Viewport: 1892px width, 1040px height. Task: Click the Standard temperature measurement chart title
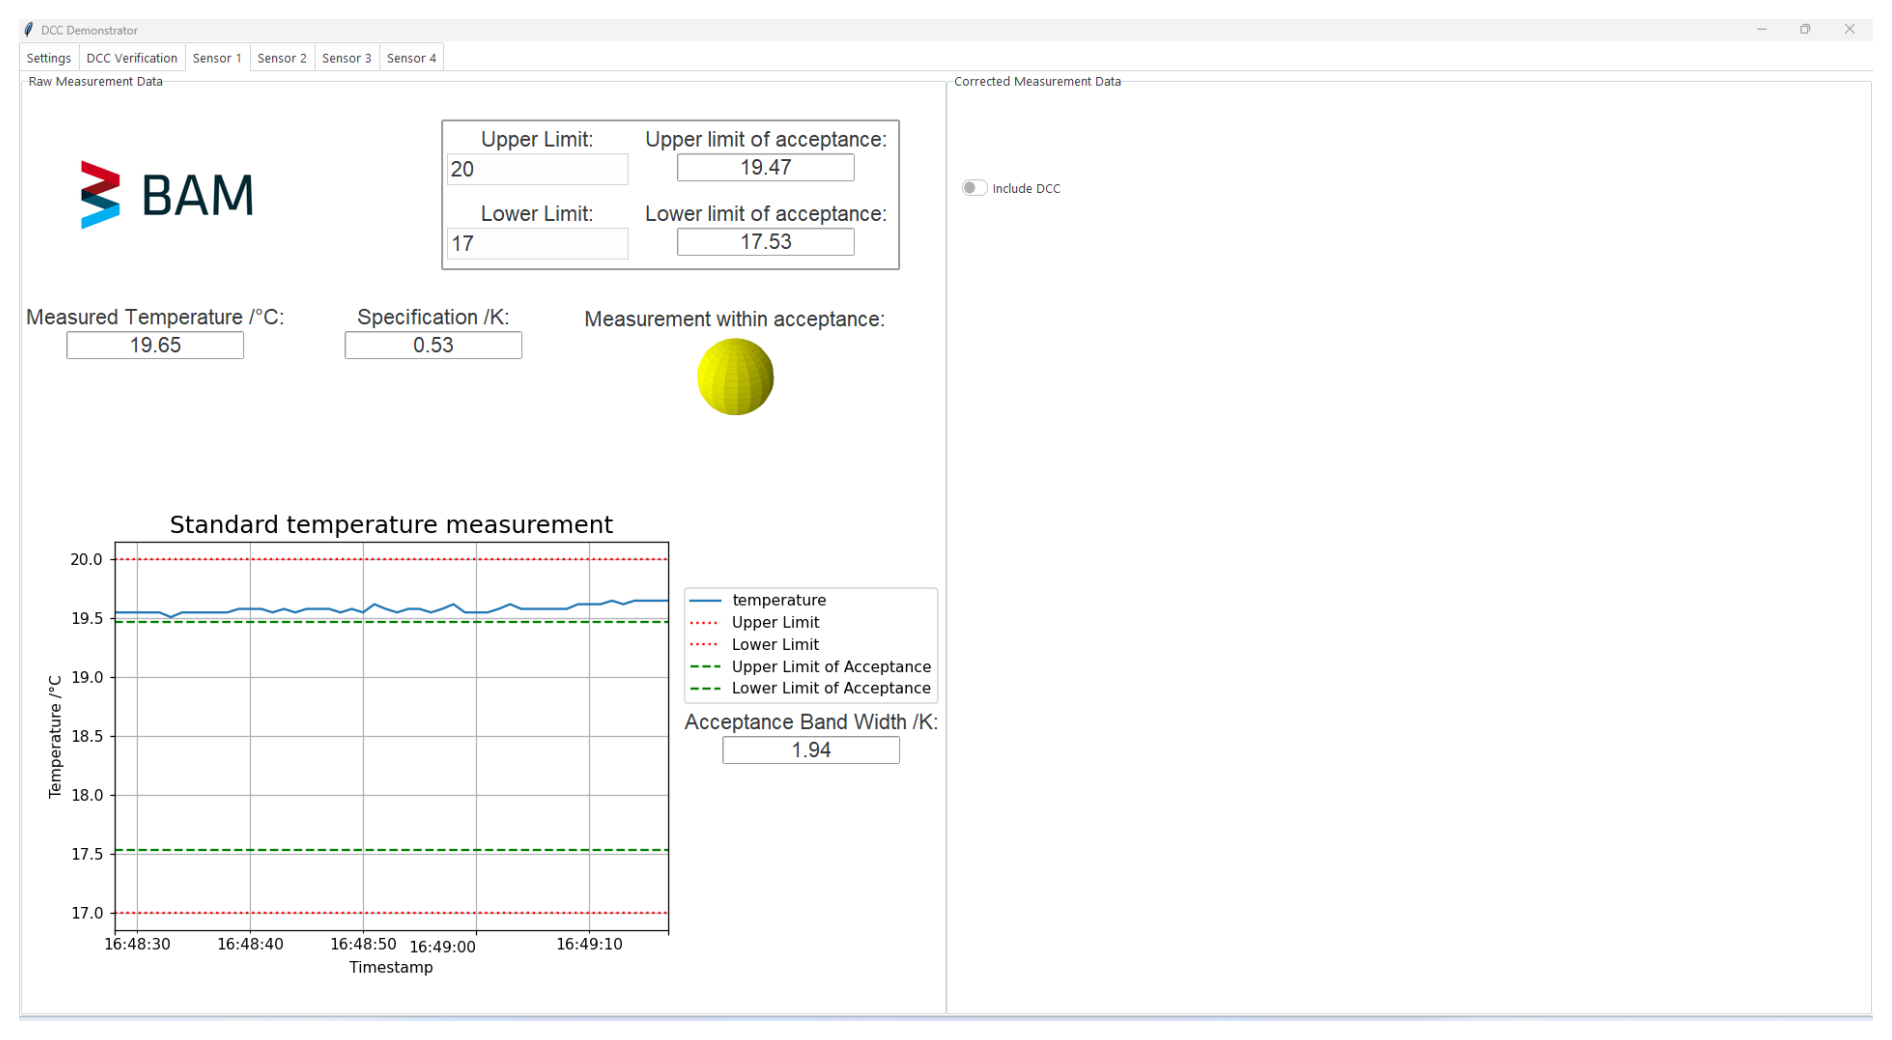pyautogui.click(x=391, y=524)
